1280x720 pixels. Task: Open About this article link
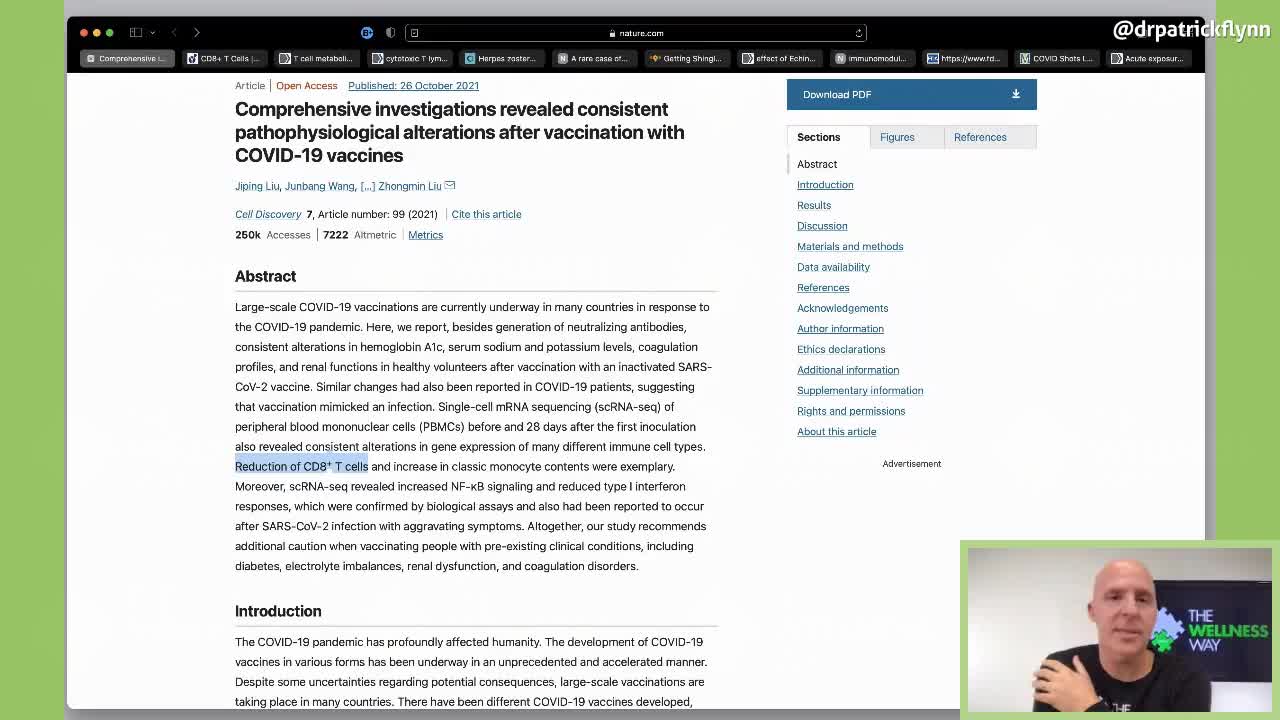836,432
